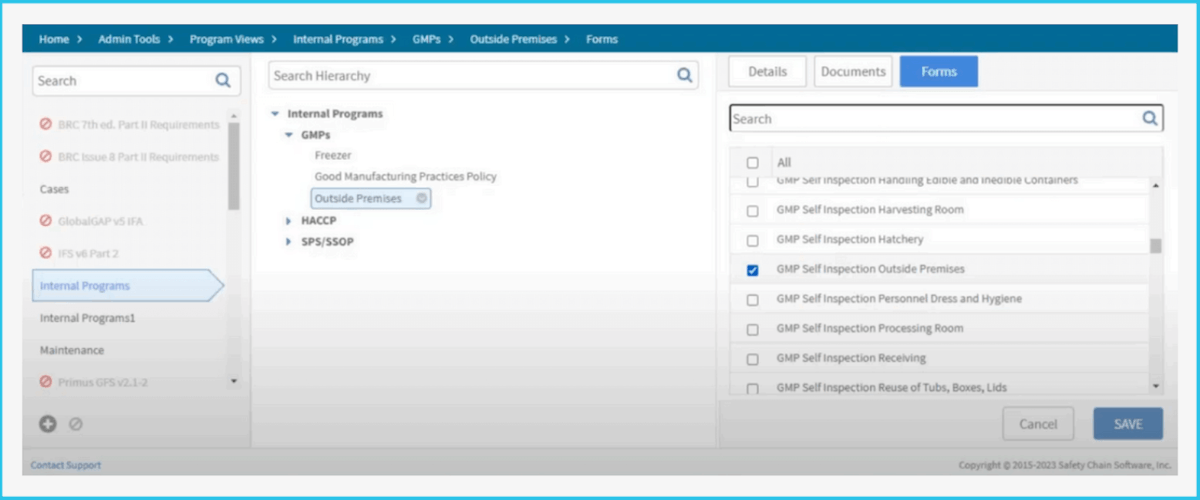Screen dimensions: 1200x500
Task: Check GMP Self Inspection Hatchery
Action: click(753, 241)
